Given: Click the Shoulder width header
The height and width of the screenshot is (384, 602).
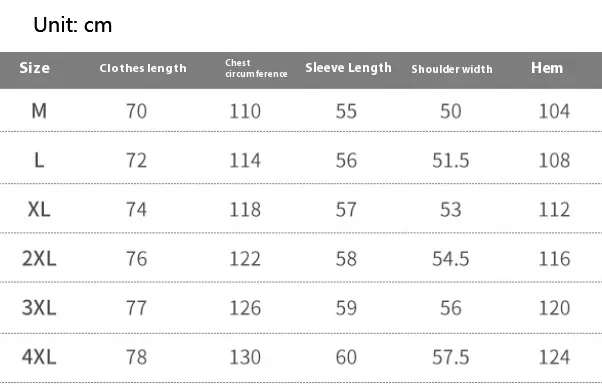Looking at the screenshot, I should tap(452, 69).
